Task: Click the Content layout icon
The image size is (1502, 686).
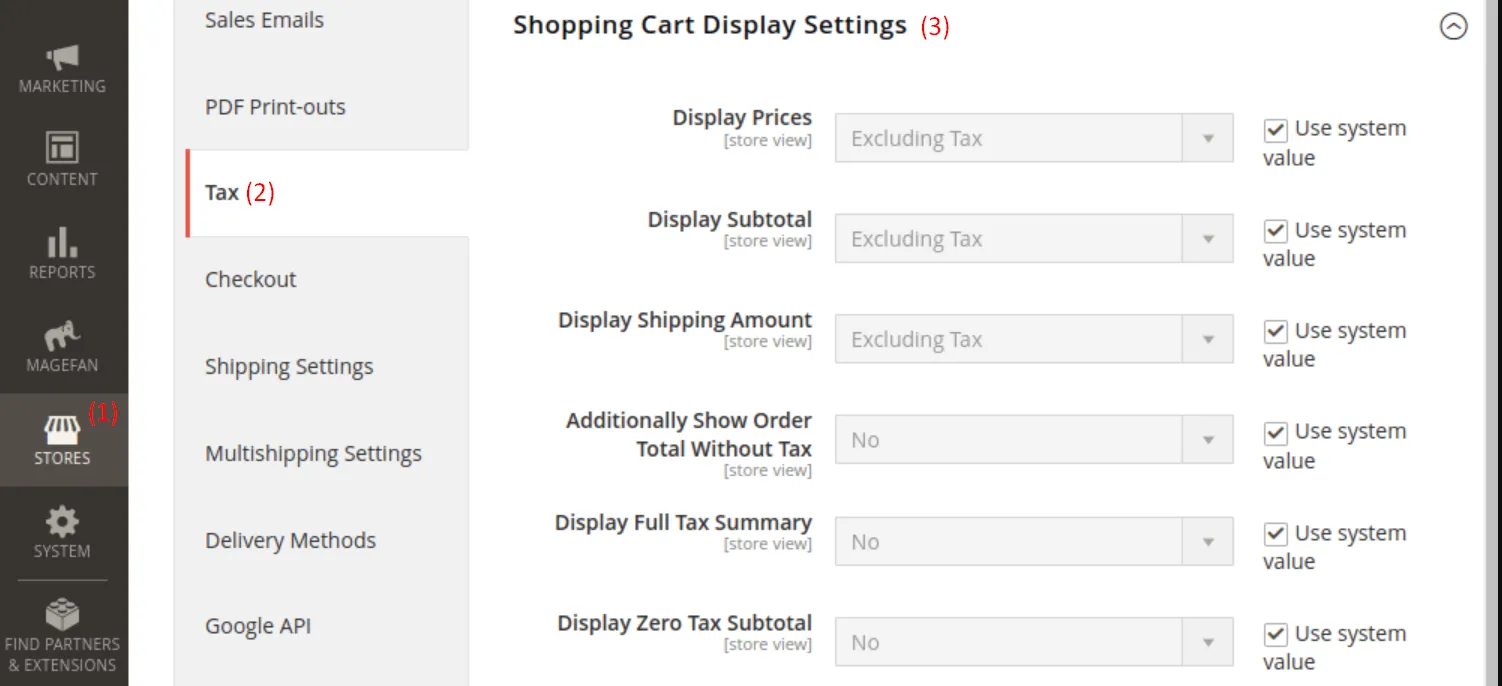Action: tap(62, 148)
